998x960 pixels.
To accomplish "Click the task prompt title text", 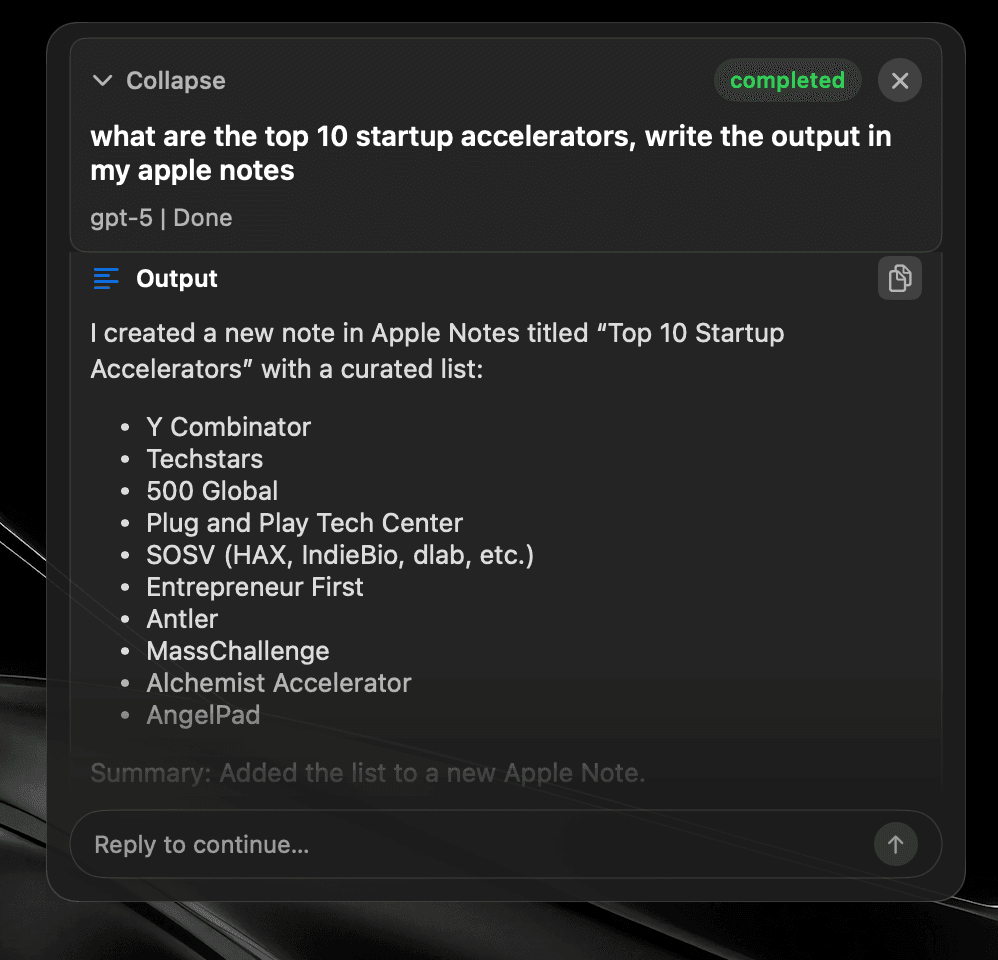I will click(491, 153).
